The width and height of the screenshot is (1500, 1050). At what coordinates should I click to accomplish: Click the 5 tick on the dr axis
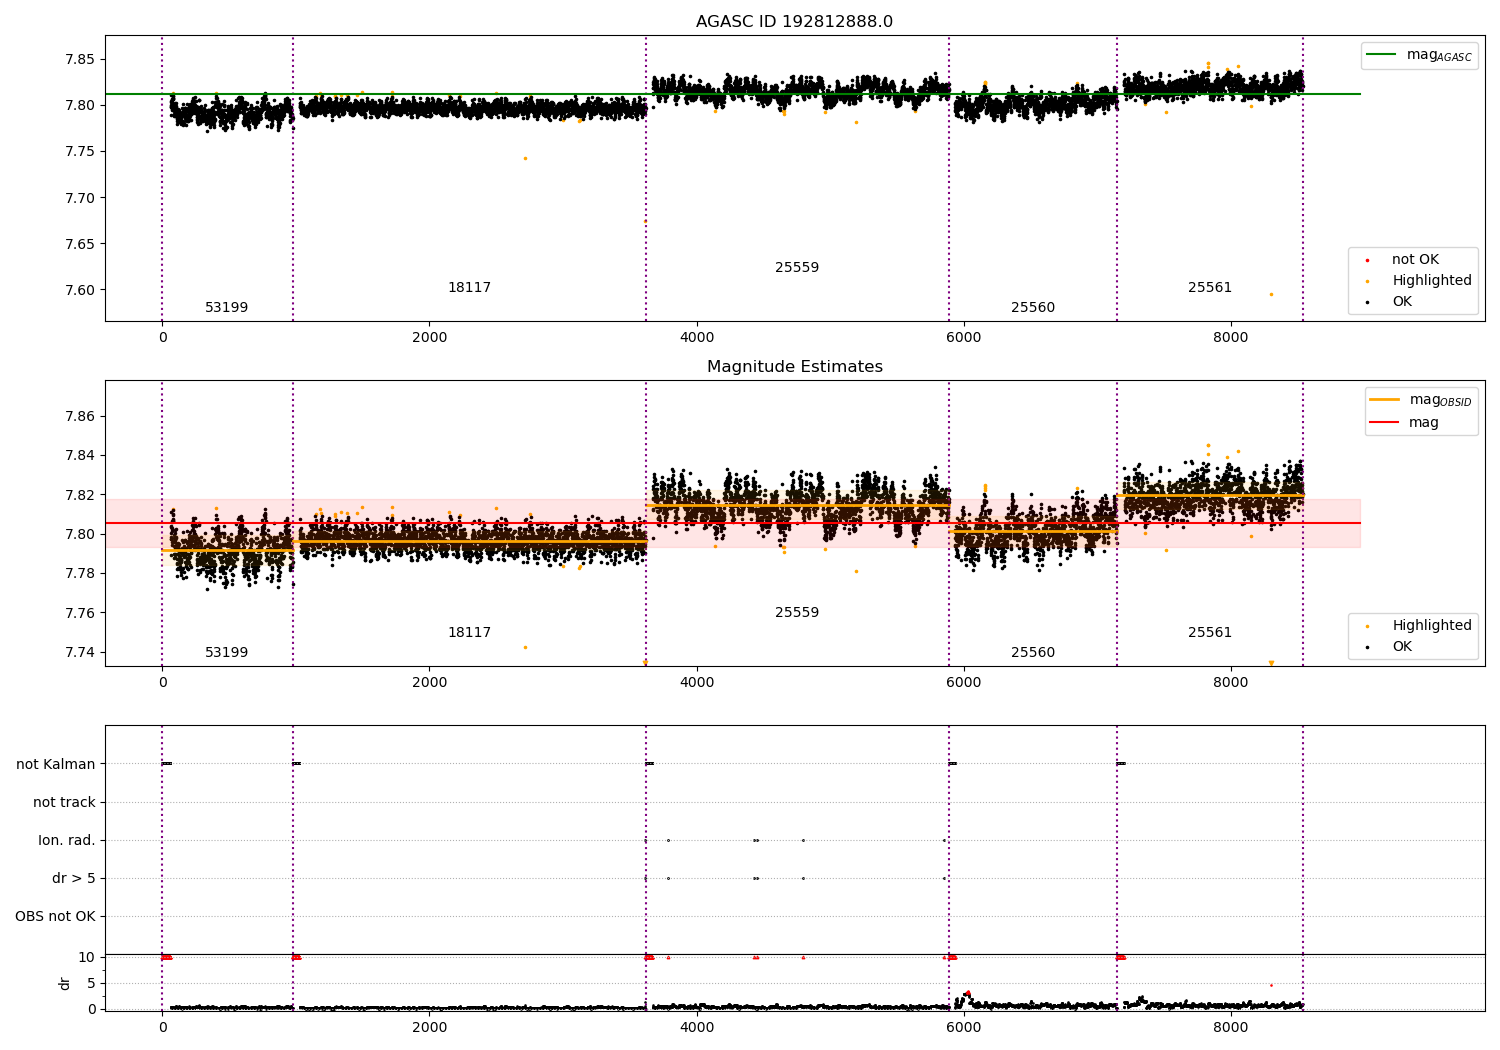(92, 984)
